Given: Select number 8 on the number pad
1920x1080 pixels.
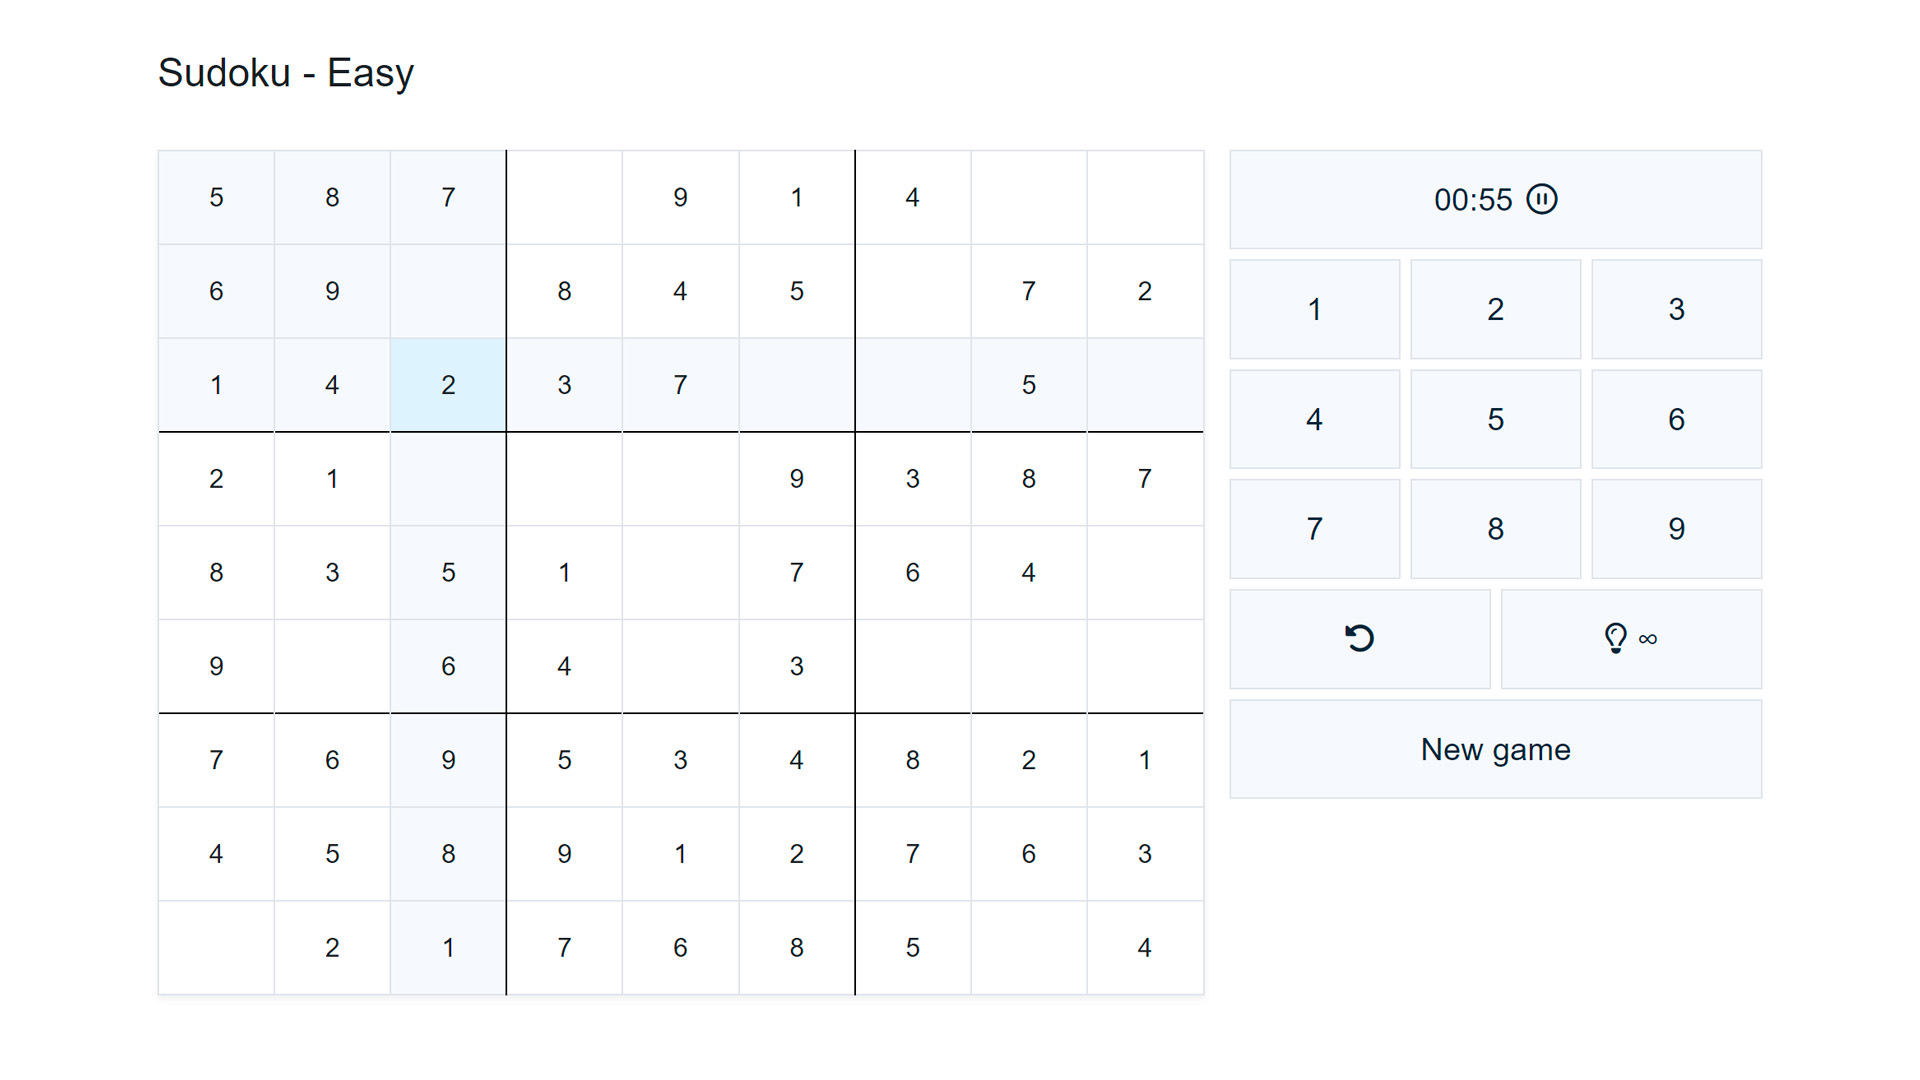Looking at the screenshot, I should [x=1495, y=529].
